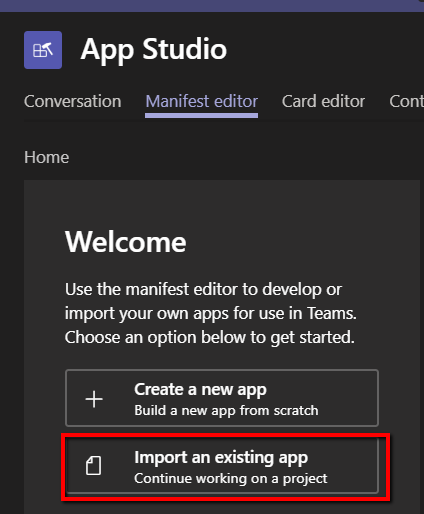Click the file icon for import app
The image size is (424, 514).
coord(94,466)
